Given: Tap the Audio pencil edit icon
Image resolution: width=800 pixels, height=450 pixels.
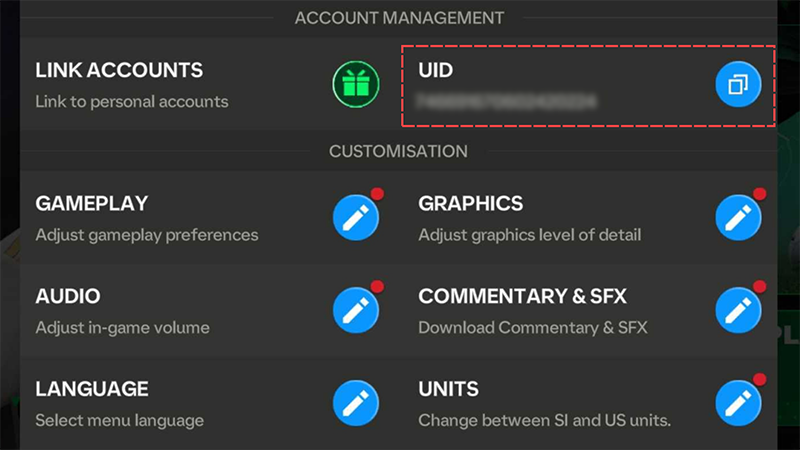Looking at the screenshot, I should 356,310.
